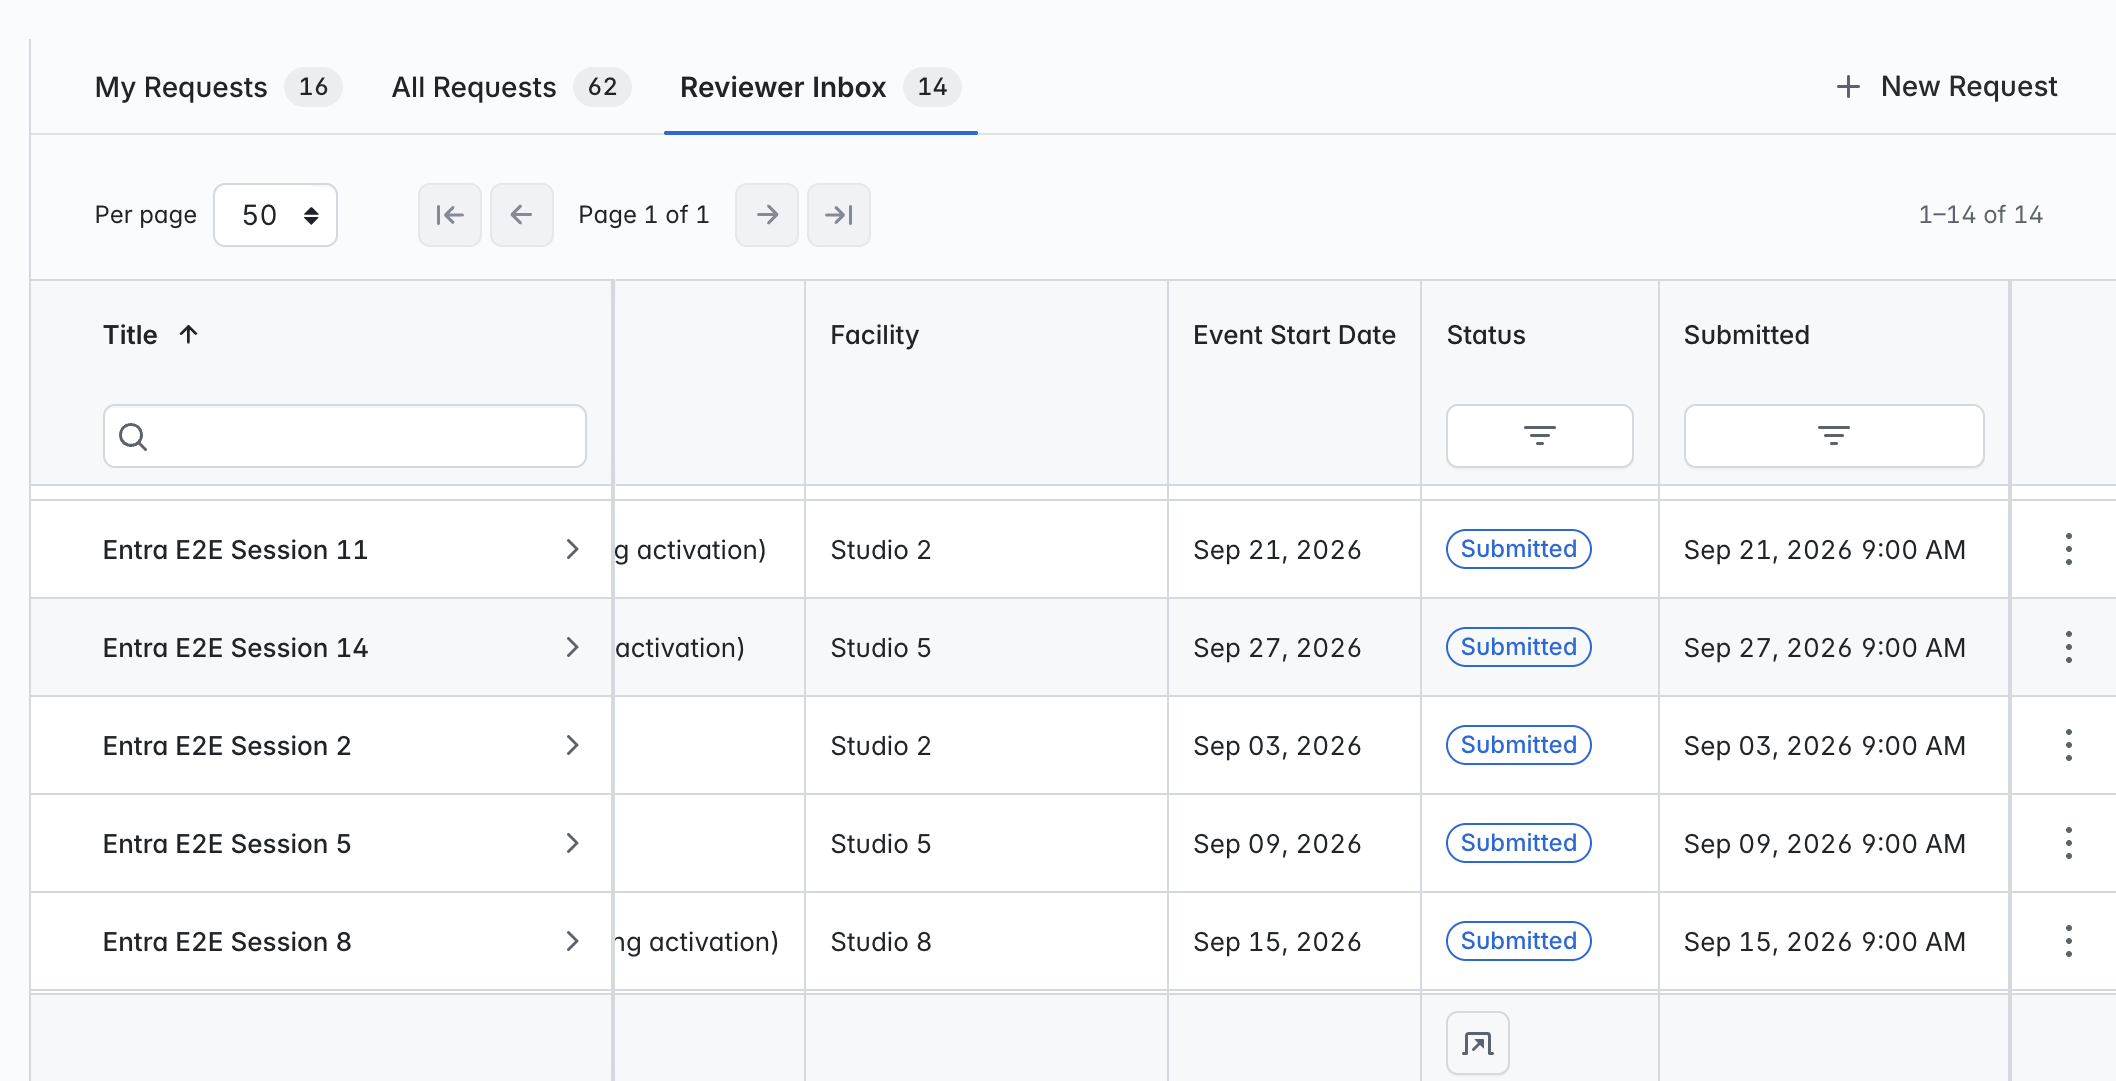Click the Event Start Date column header
The image size is (2116, 1081).
click(1294, 335)
